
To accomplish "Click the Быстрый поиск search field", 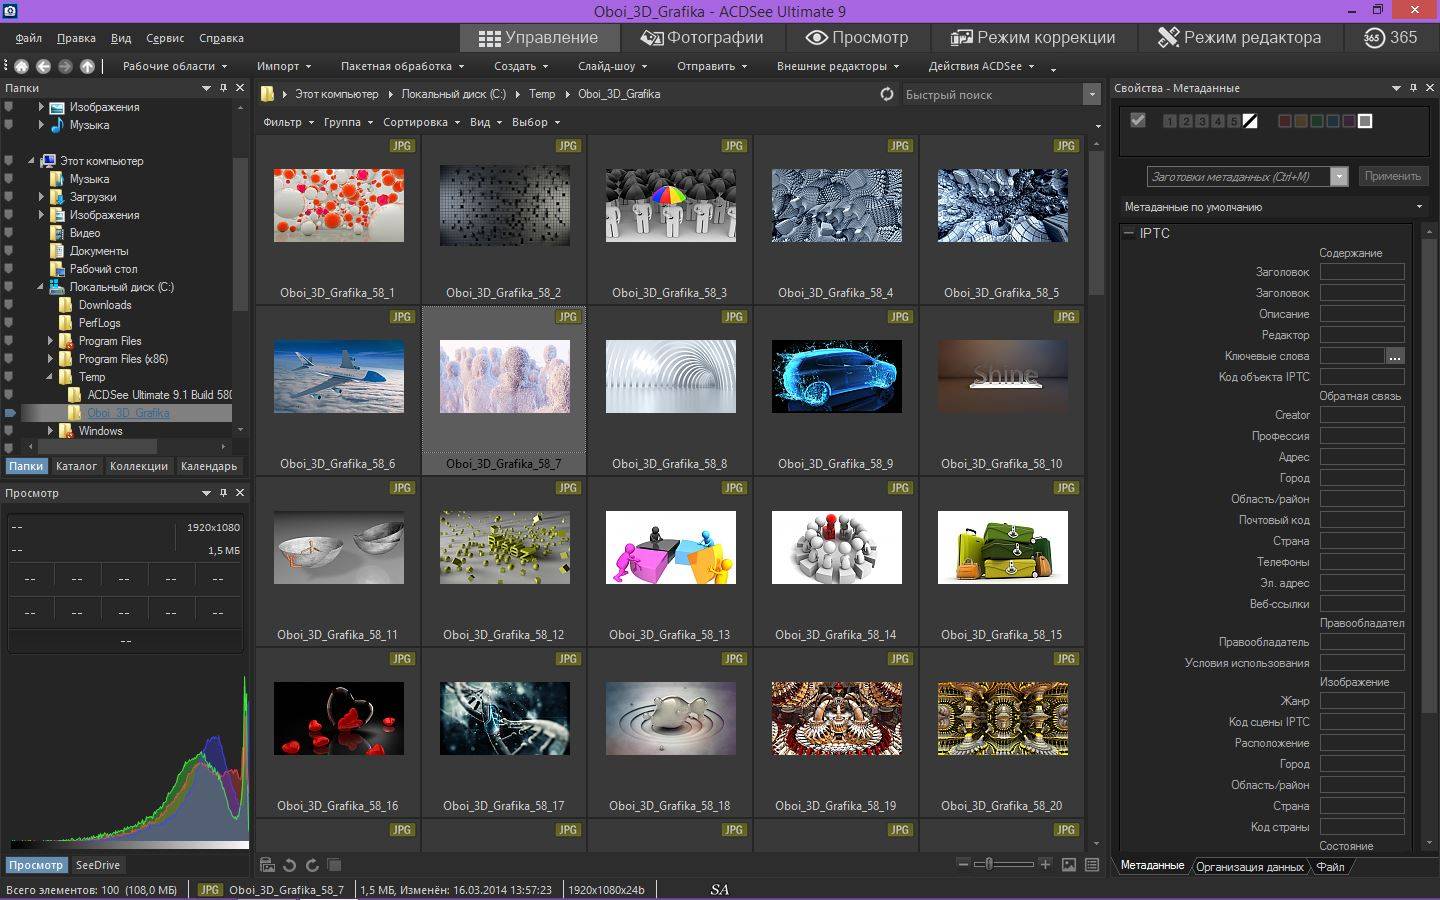I will click(x=992, y=94).
